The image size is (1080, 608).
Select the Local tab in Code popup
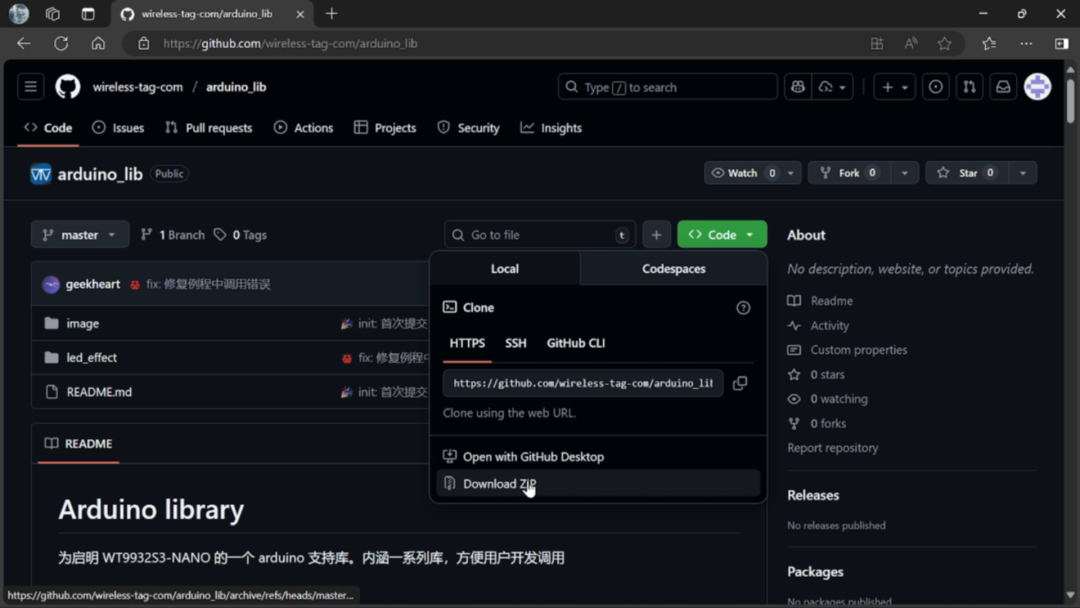pyautogui.click(x=505, y=269)
